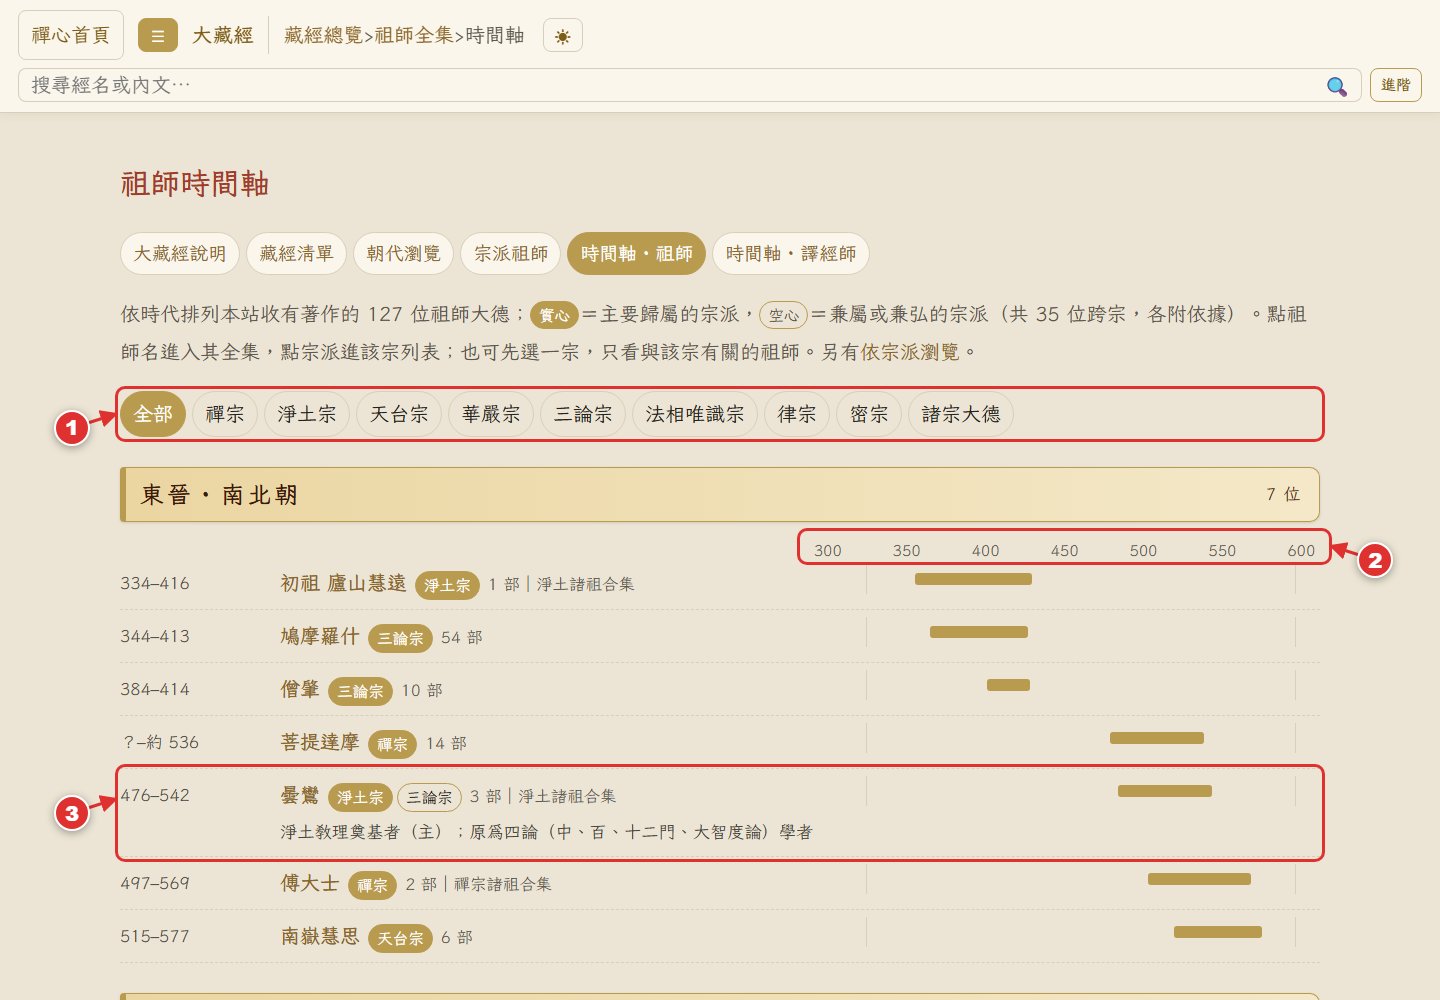
Task: Filter patriarchs by 法相唯識宗
Action: pyautogui.click(x=695, y=414)
